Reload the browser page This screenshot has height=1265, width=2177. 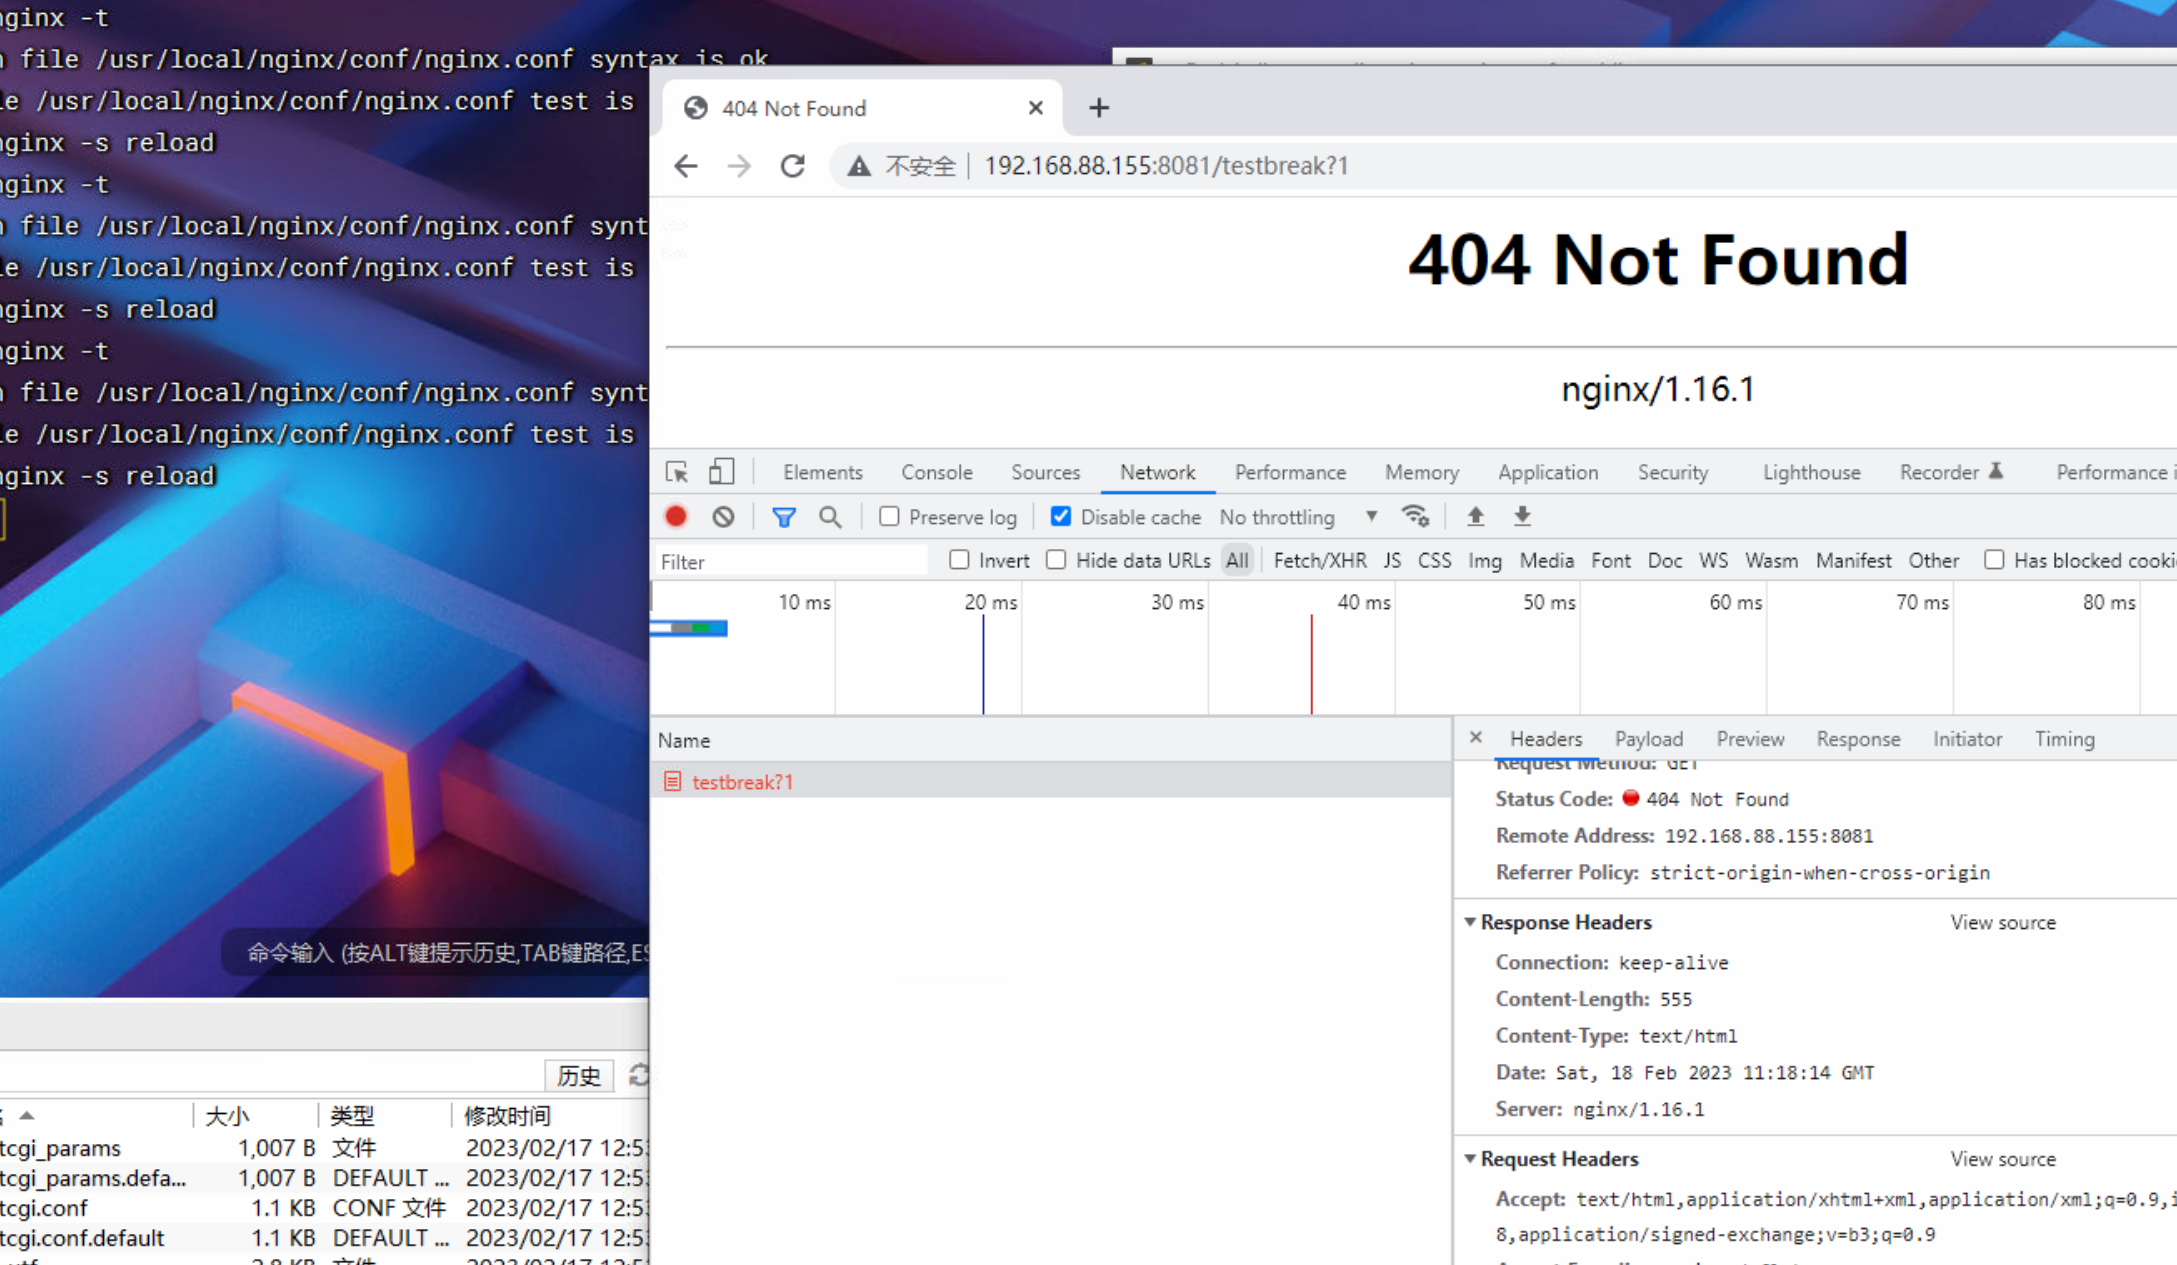[x=793, y=166]
